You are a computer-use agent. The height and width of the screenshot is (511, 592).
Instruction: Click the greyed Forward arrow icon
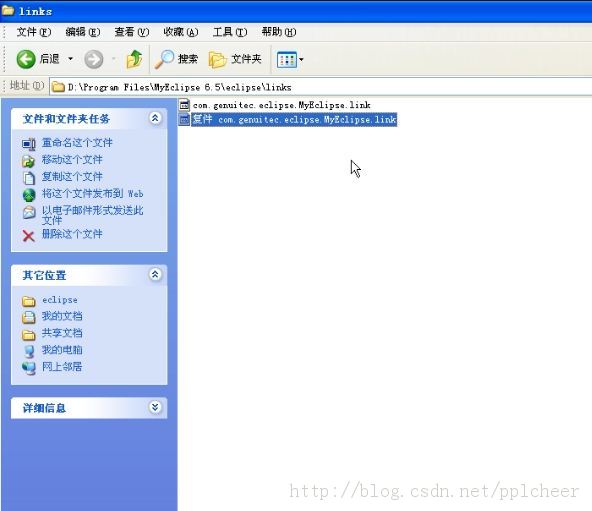pyautogui.click(x=93, y=59)
